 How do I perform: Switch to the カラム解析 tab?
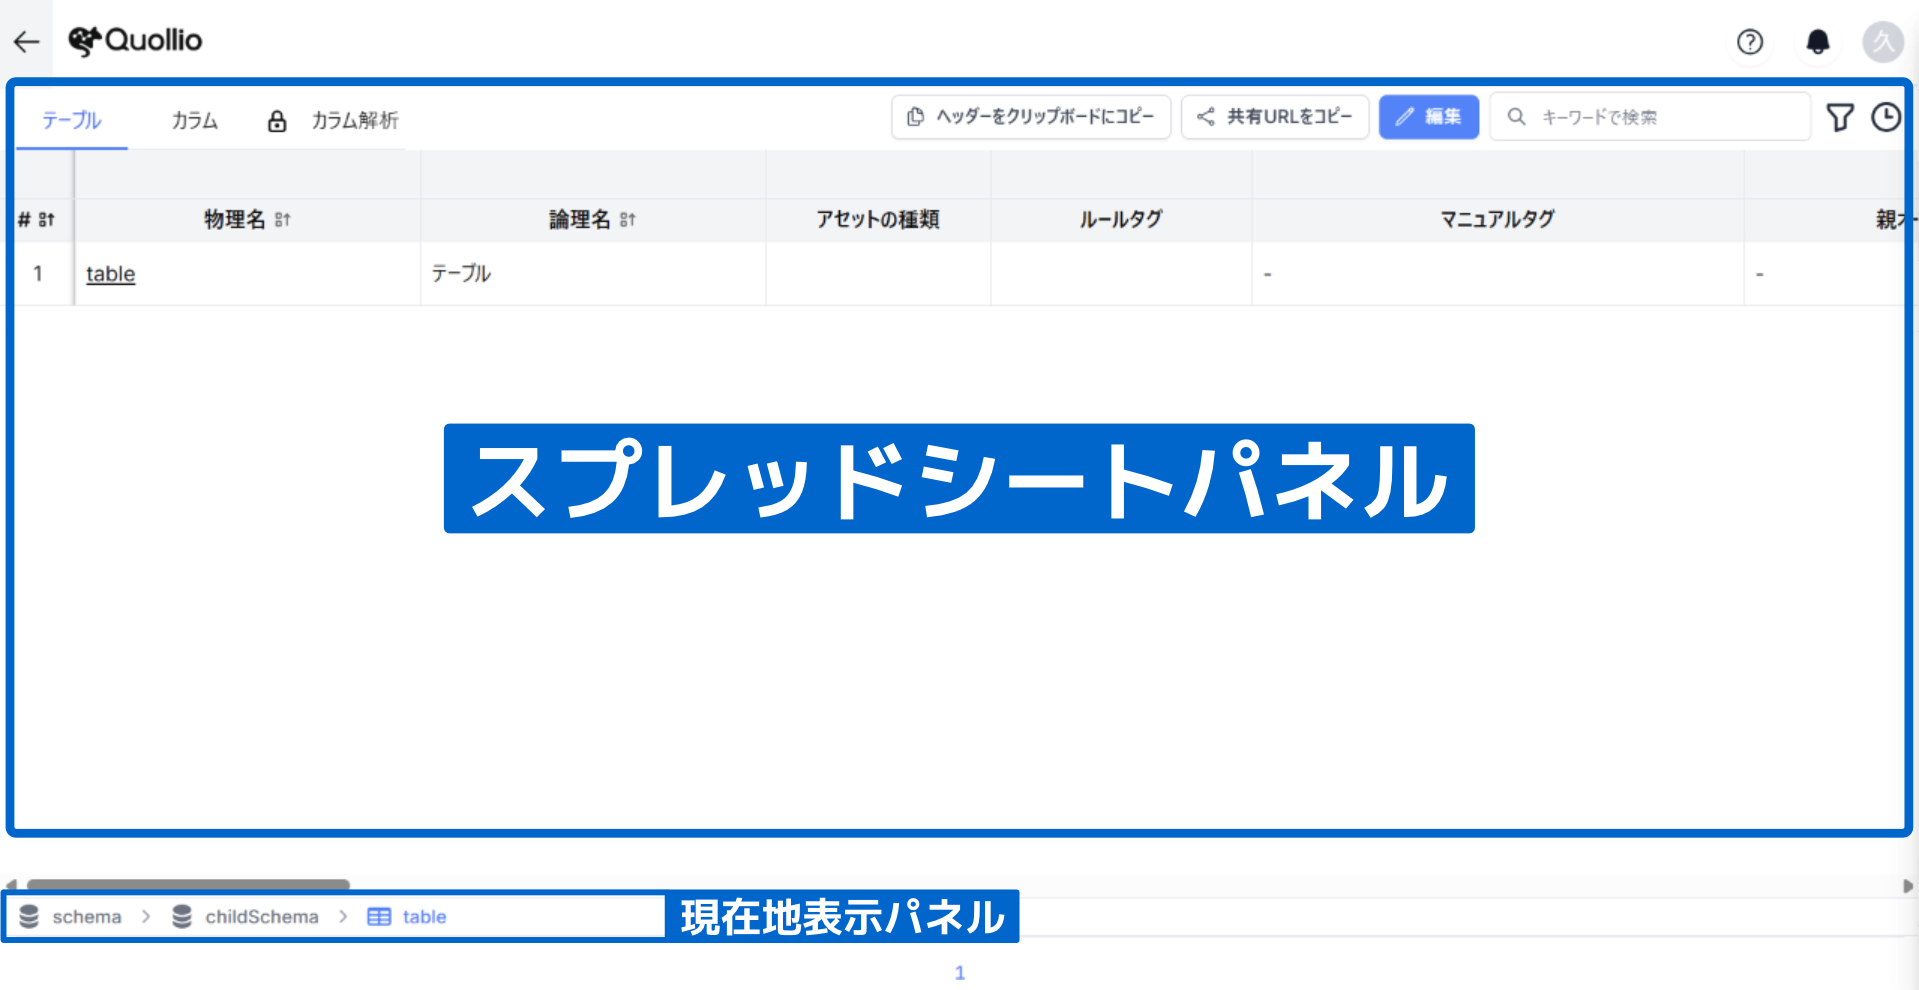click(x=355, y=120)
